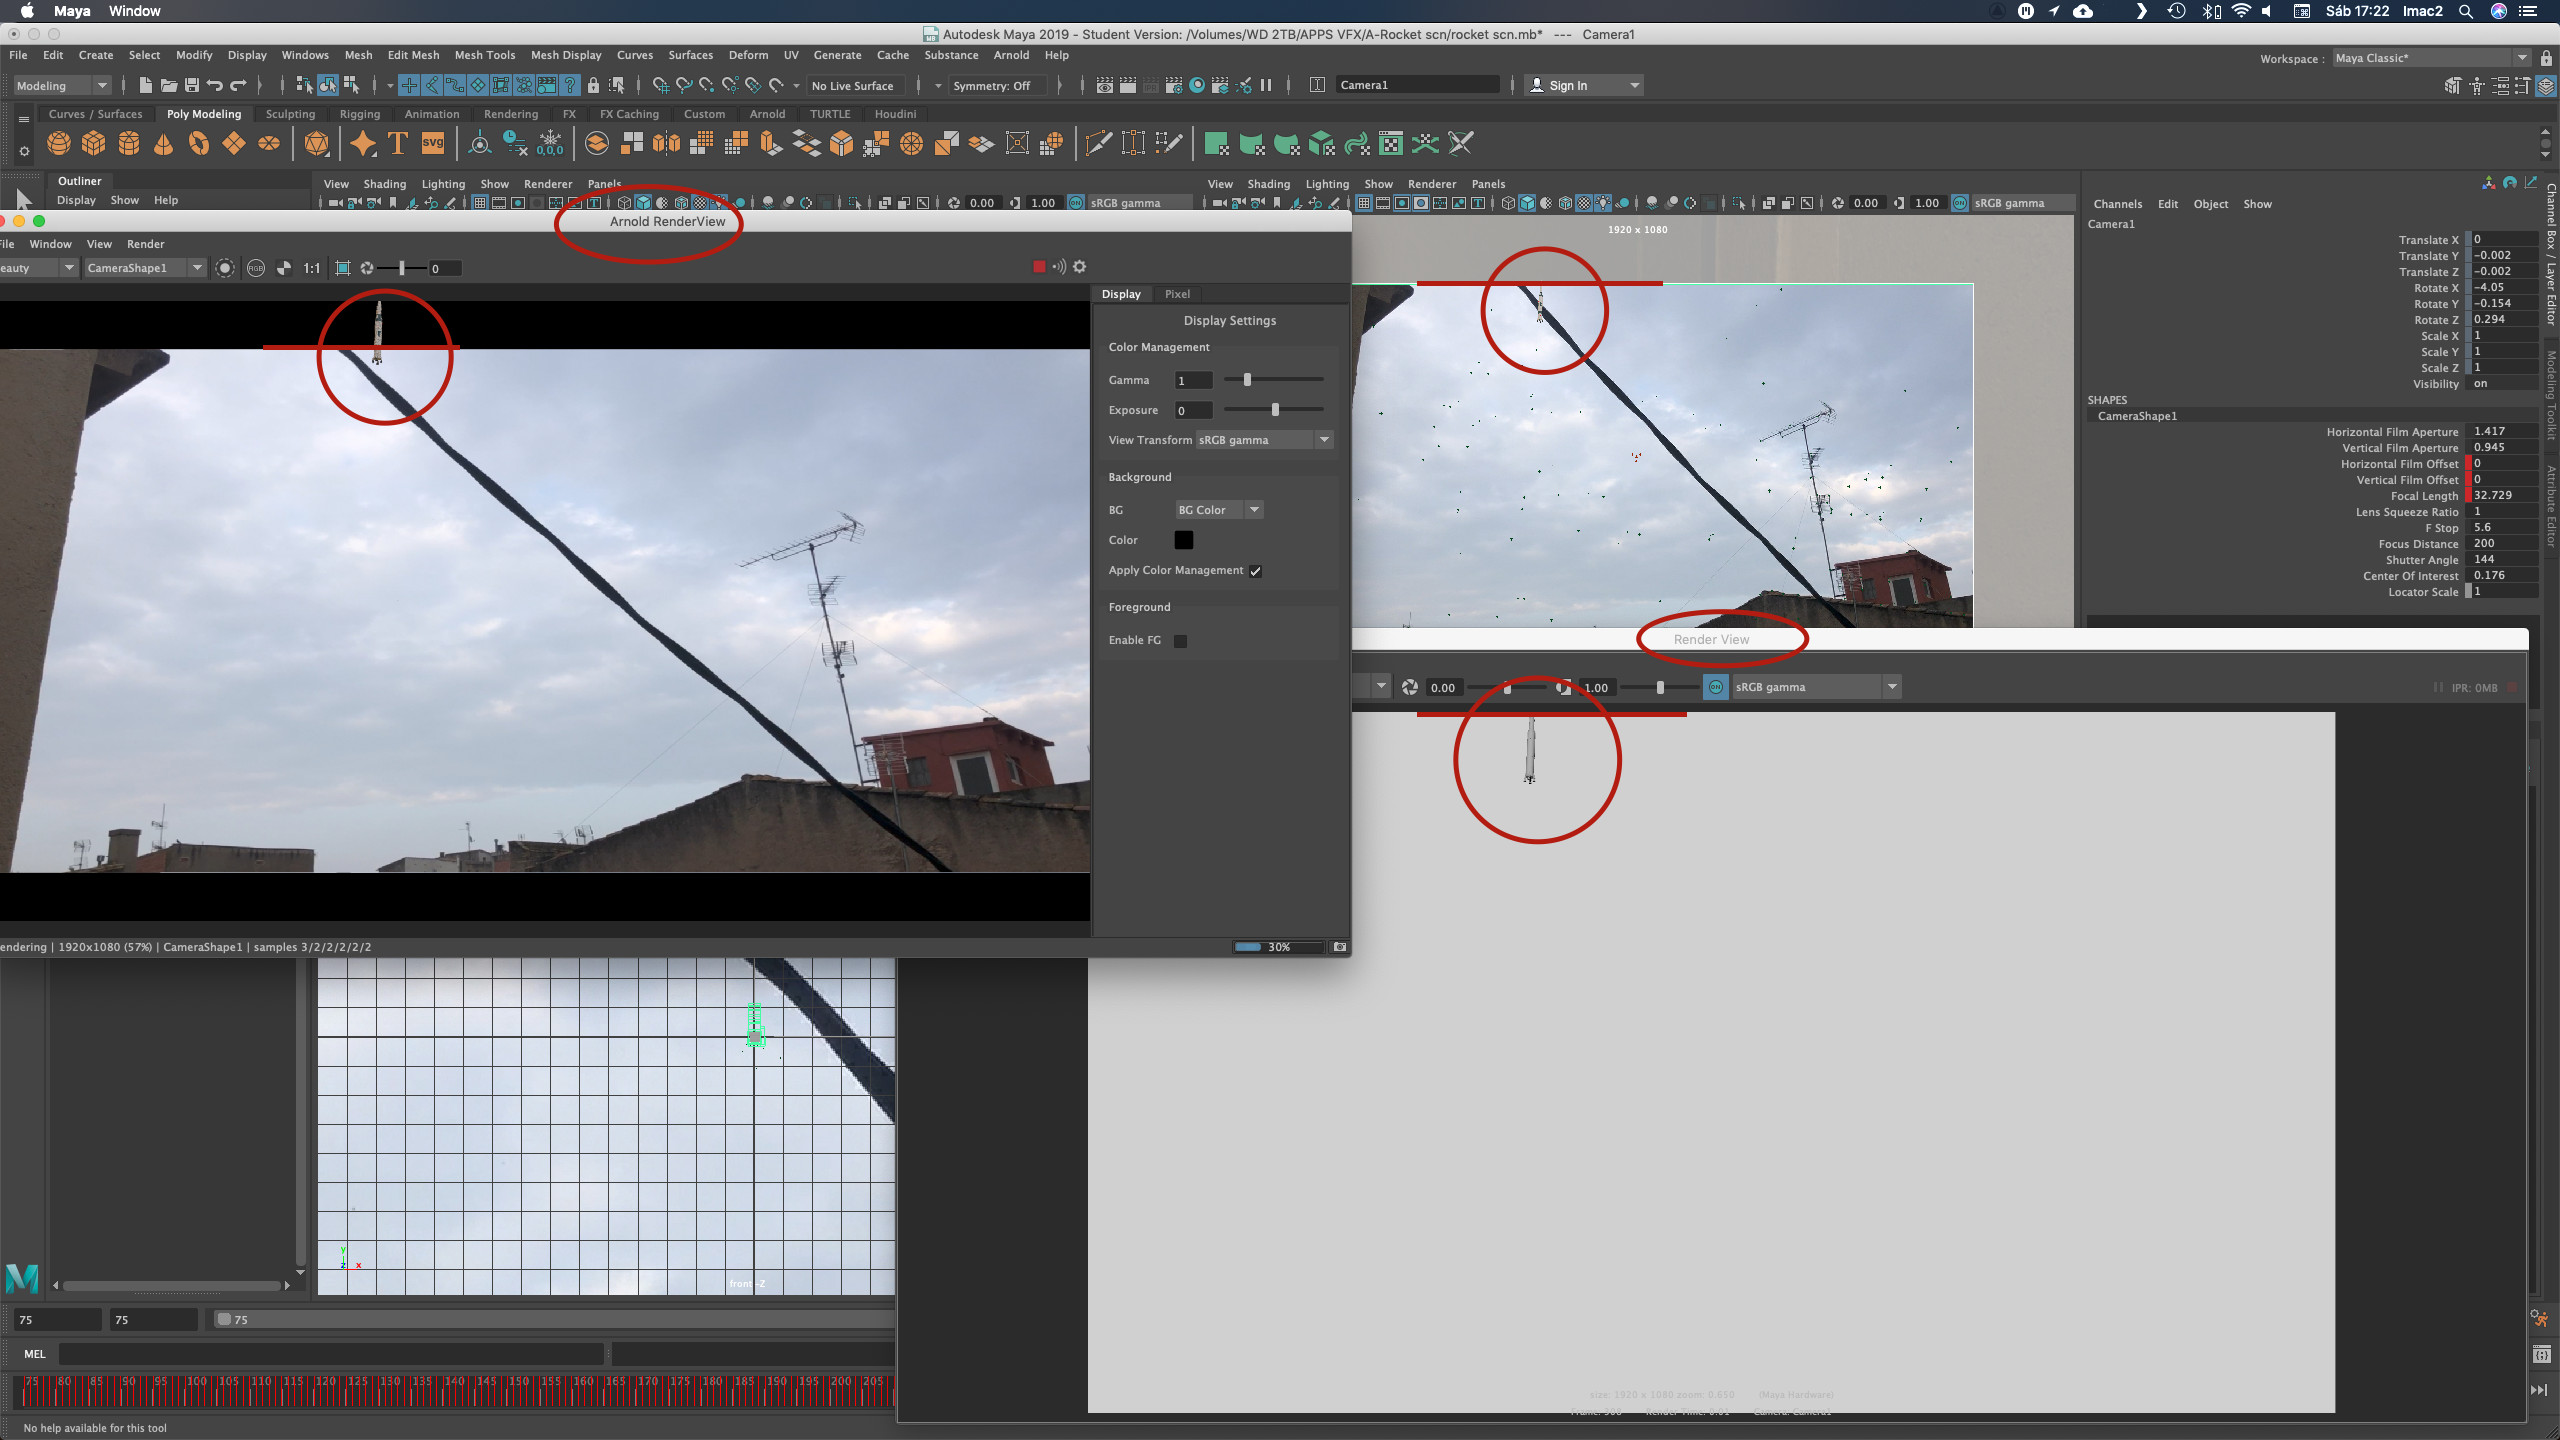Select the polygon sphere tool on the shelf
This screenshot has height=1440, width=2560.
pos(57,143)
